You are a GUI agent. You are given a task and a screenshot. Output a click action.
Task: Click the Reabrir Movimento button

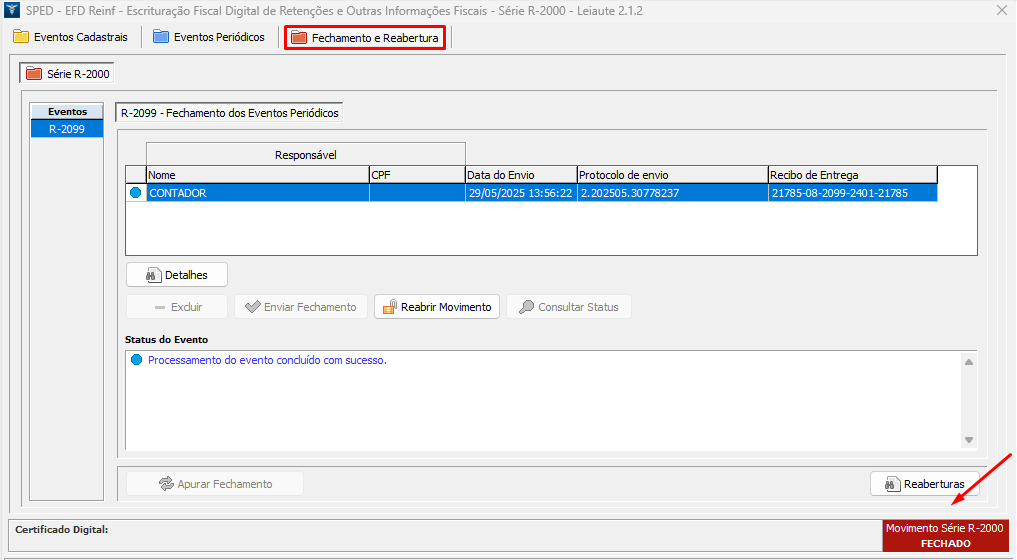437,307
